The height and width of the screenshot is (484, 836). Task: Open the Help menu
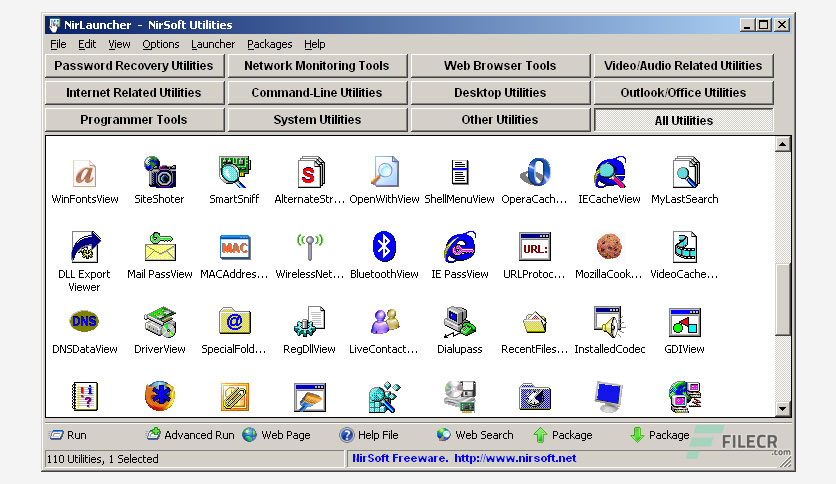[x=315, y=44]
